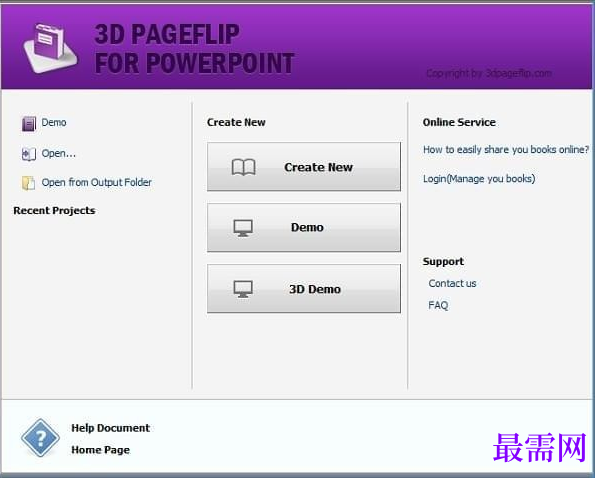Click the 3D PAGEFLIP FOR POWERPOINT title

point(194,49)
